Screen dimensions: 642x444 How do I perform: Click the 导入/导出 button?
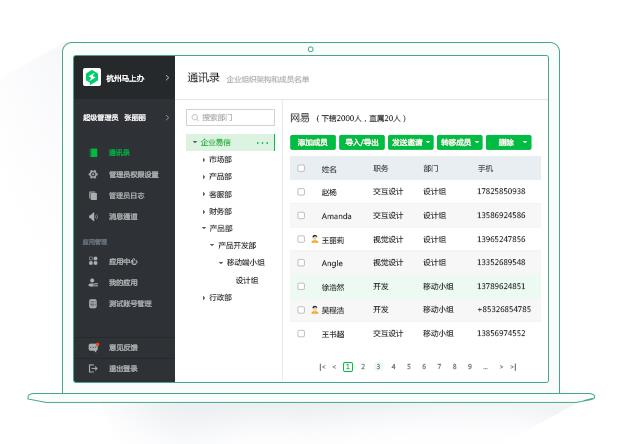pos(362,143)
